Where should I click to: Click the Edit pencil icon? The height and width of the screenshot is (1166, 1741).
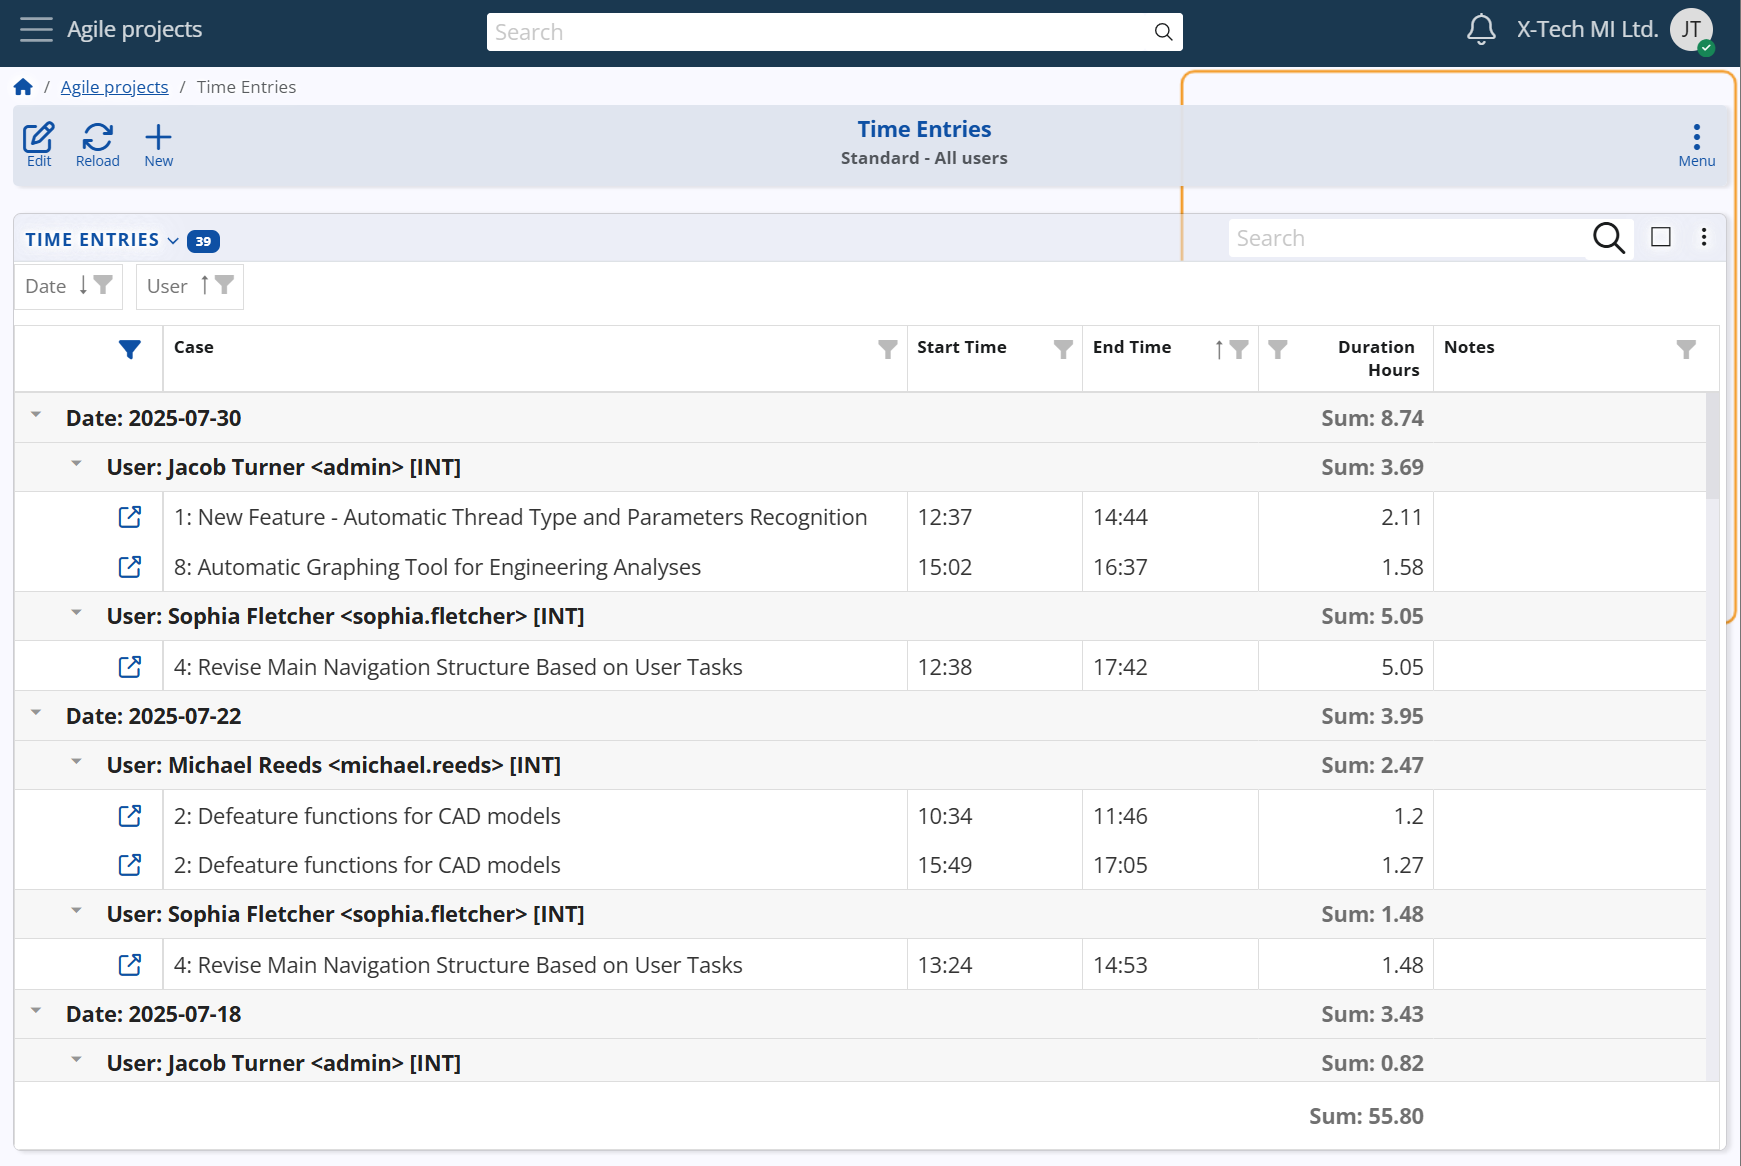39,144
